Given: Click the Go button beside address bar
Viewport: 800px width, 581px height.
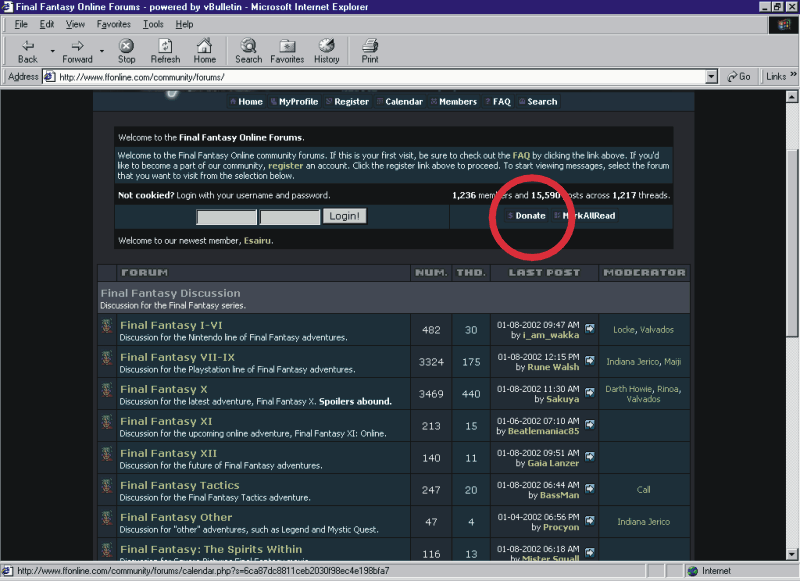Looking at the screenshot, I should click(x=739, y=77).
